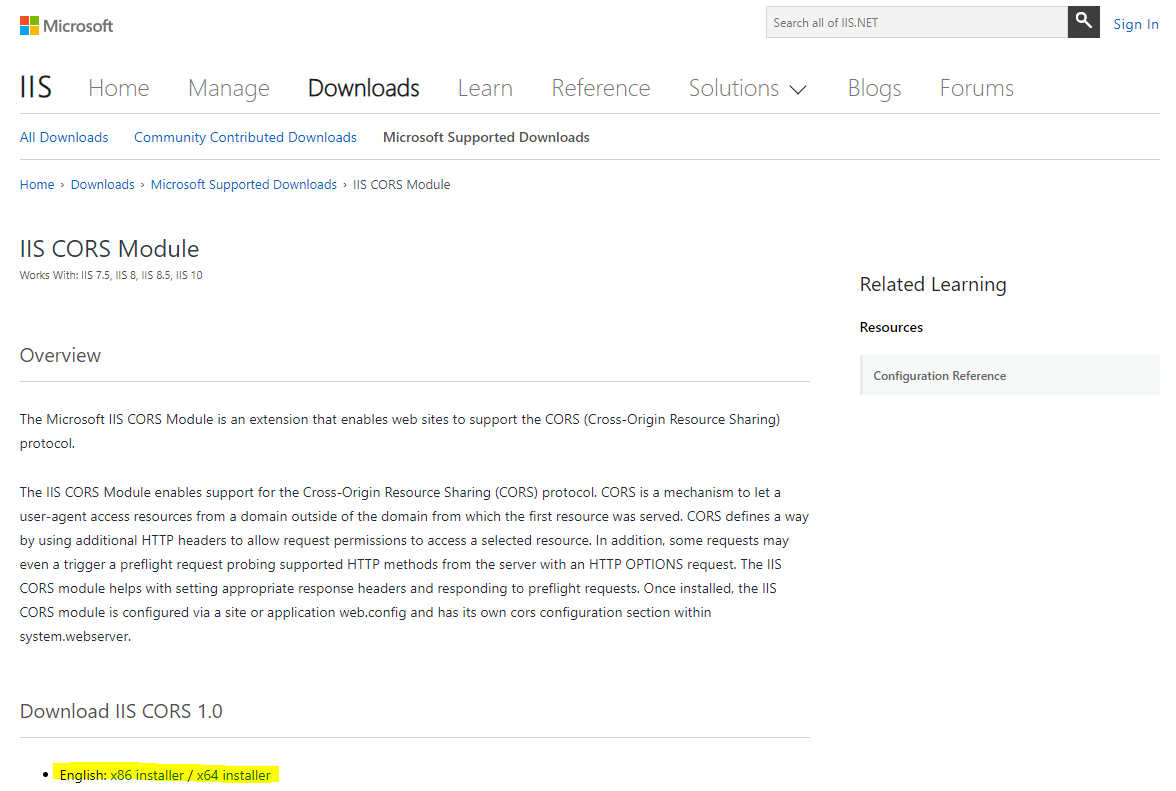Click the IIS CORS Module heading
Screen dimensions: 1176x791
[x=110, y=249]
